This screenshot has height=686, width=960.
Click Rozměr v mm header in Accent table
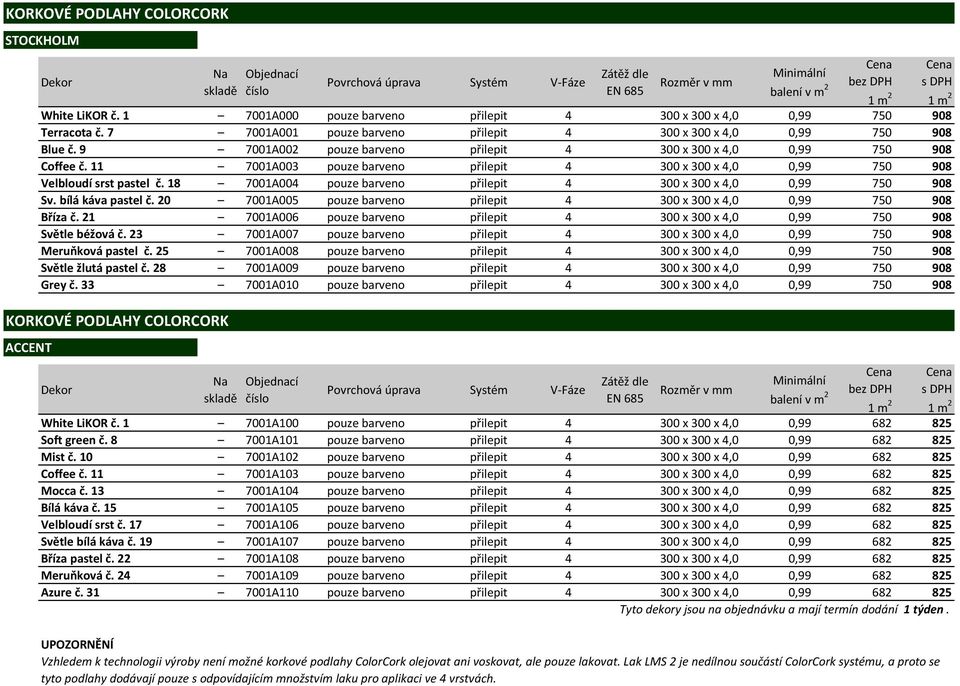click(x=696, y=390)
